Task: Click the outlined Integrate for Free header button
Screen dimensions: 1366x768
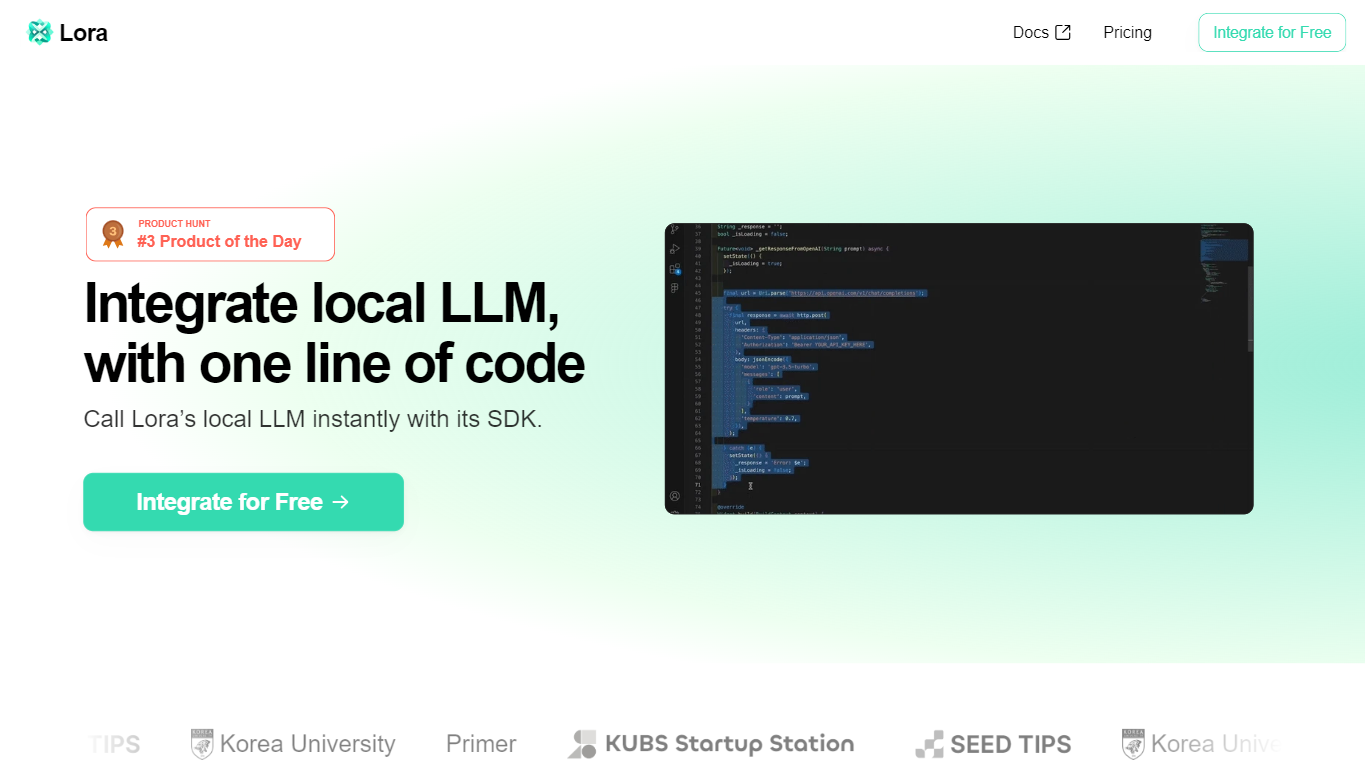Action: coord(1272,32)
